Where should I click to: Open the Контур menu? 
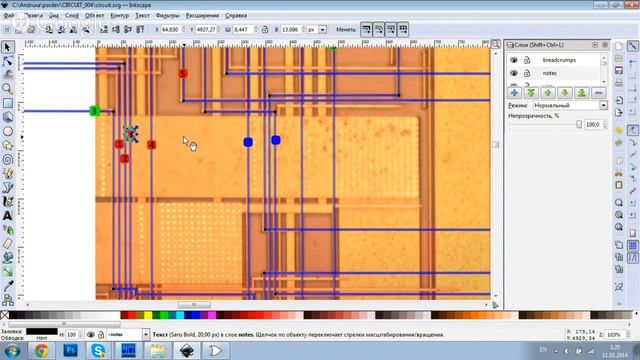[x=120, y=16]
